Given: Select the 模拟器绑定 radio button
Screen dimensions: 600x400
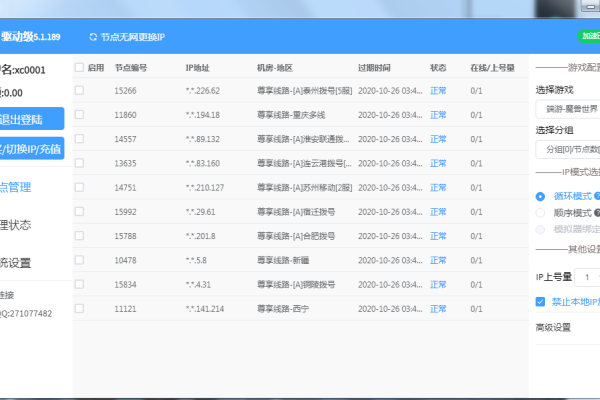Looking at the screenshot, I should pyautogui.click(x=540, y=229).
